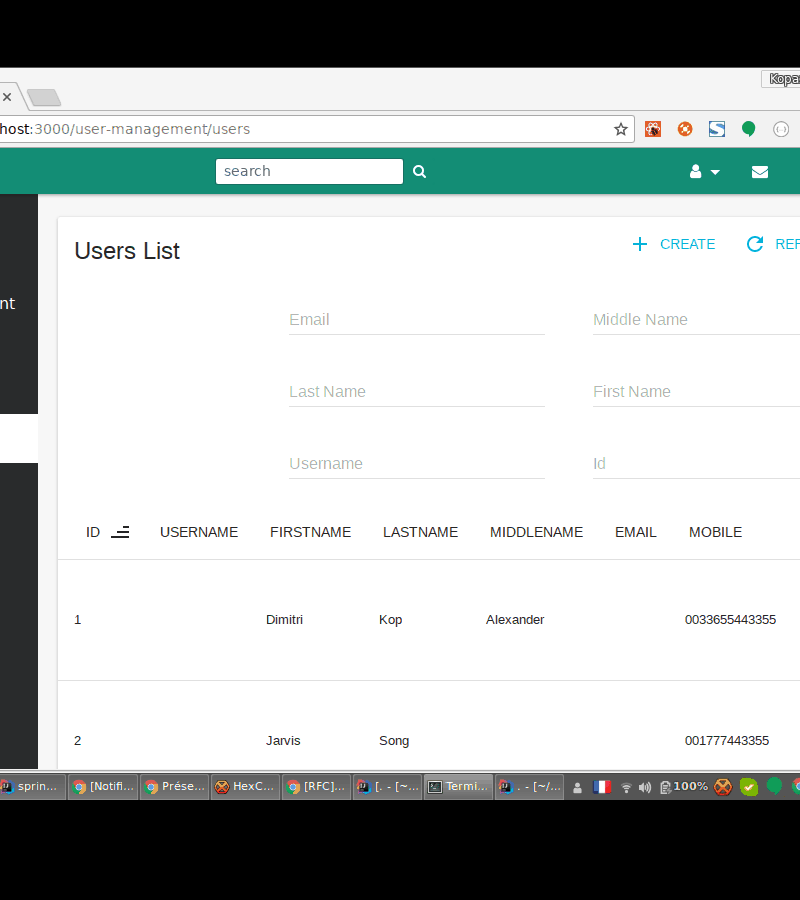Open messages via the envelope icon

pyautogui.click(x=760, y=171)
